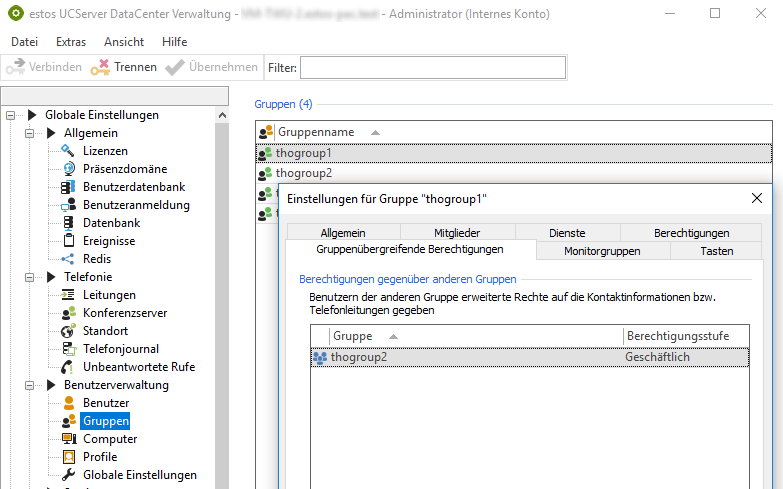
Task: Click the Benutzerdatenbank icon
Action: tap(68, 187)
